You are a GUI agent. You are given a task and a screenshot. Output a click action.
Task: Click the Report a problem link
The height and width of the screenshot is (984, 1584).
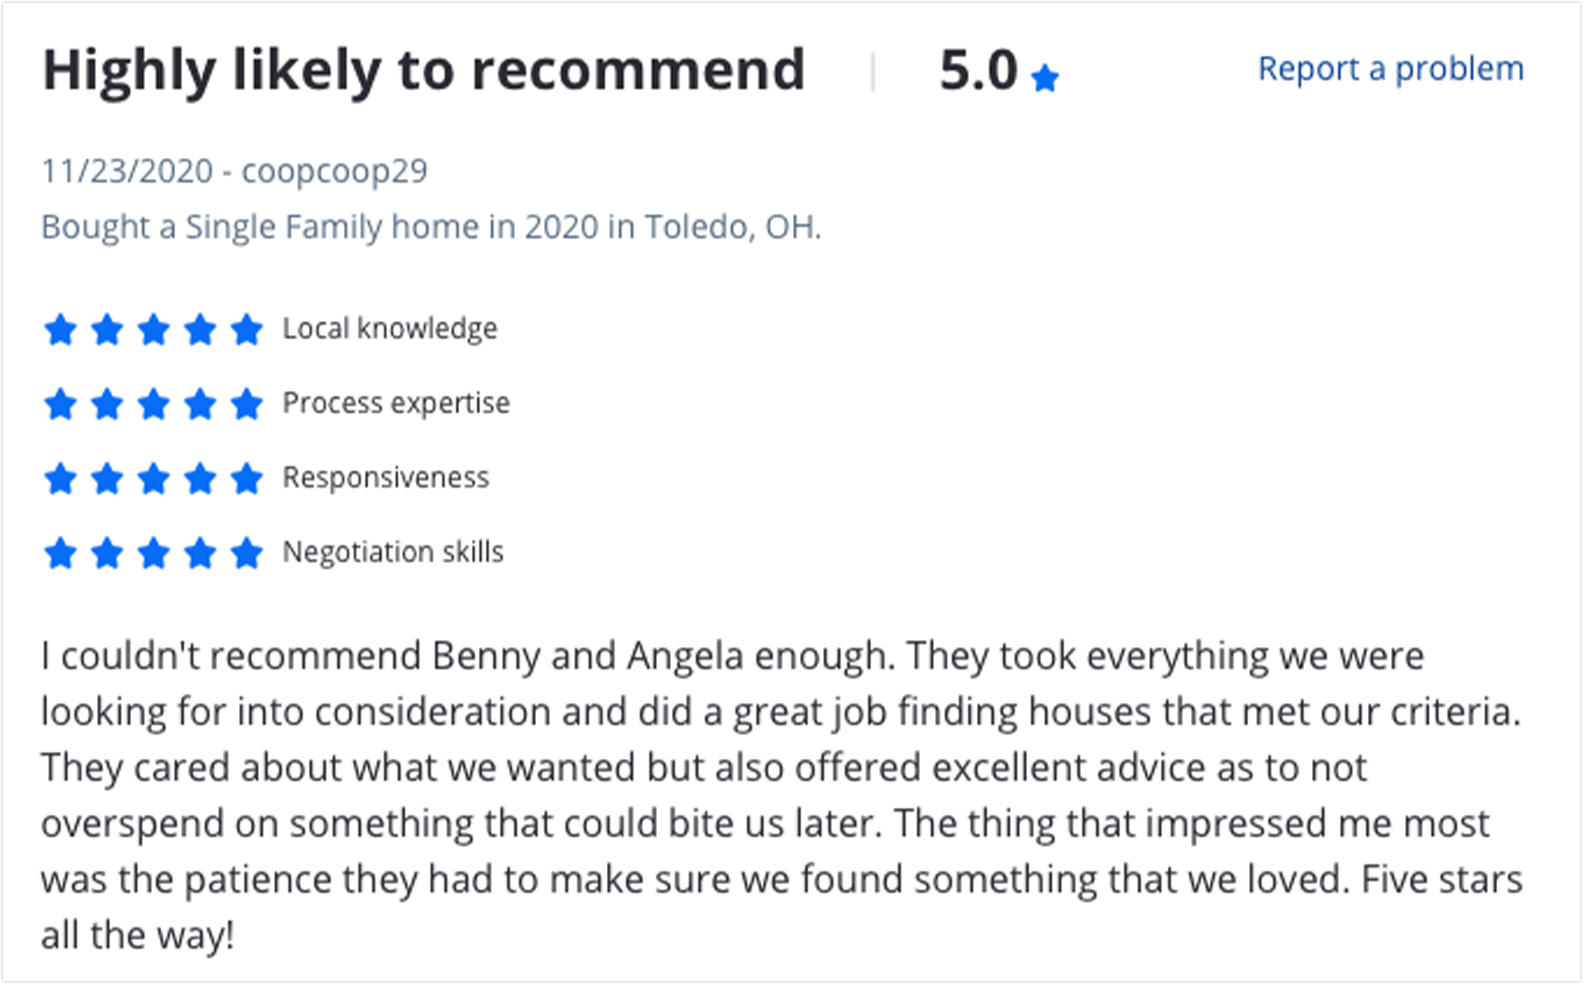coord(1390,69)
